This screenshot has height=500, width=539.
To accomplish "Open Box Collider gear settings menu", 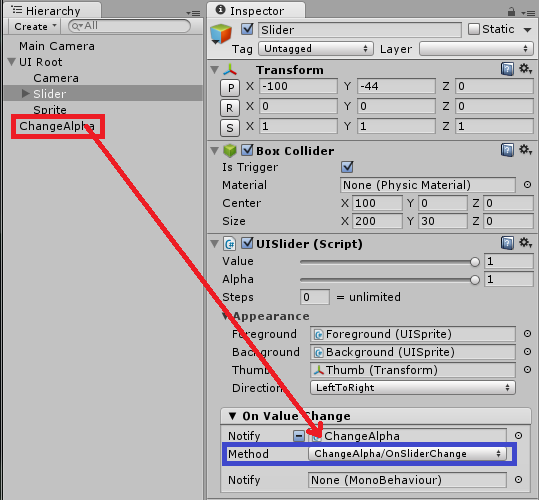I will click(x=526, y=150).
